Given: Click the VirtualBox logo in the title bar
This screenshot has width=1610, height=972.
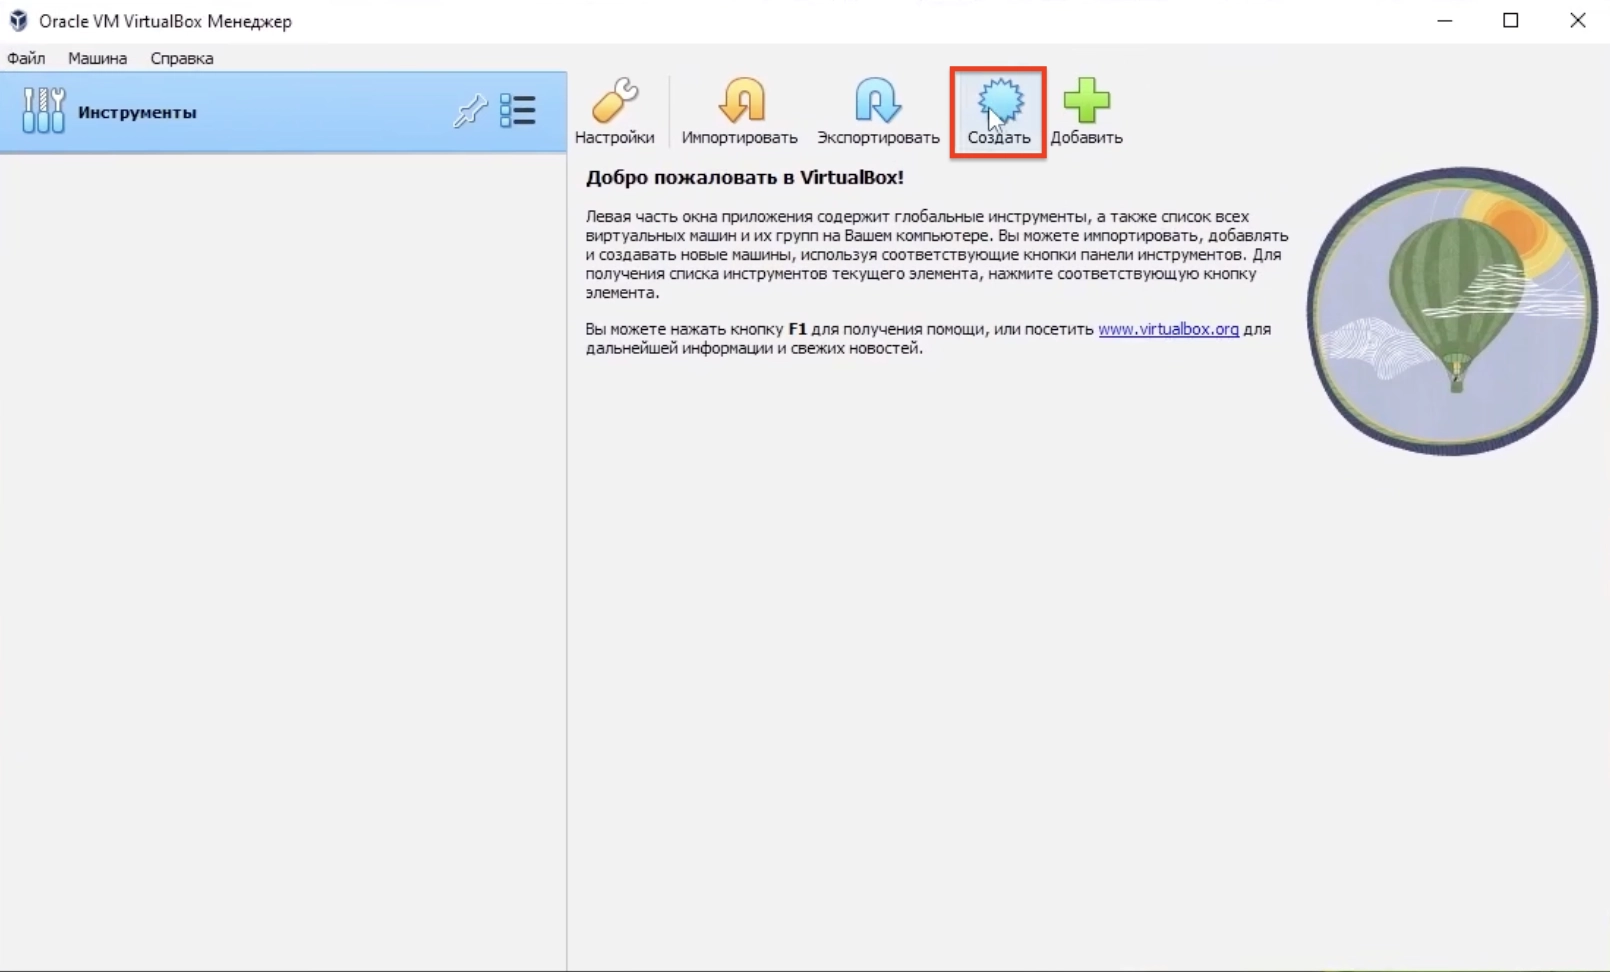Looking at the screenshot, I should (16, 20).
